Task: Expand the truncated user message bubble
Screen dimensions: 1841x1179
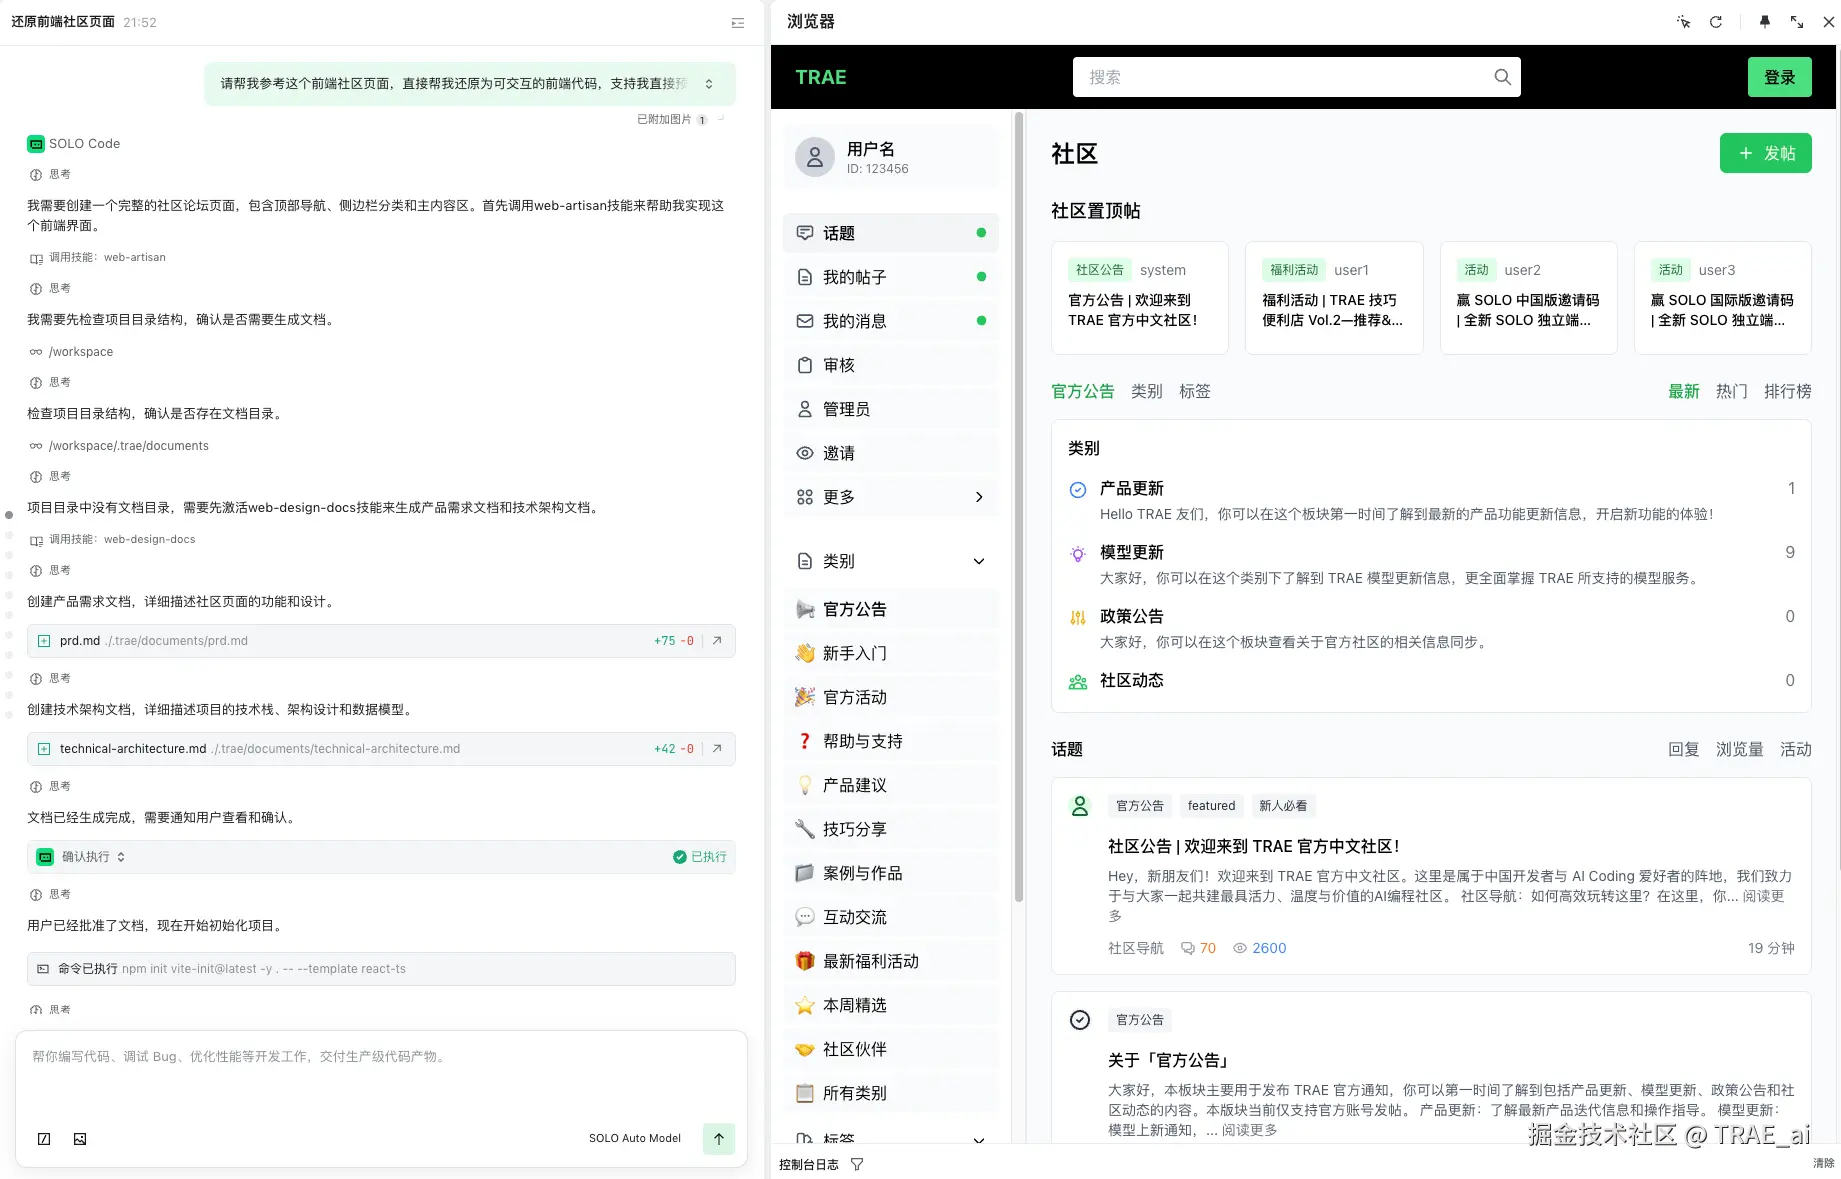Action: click(709, 84)
